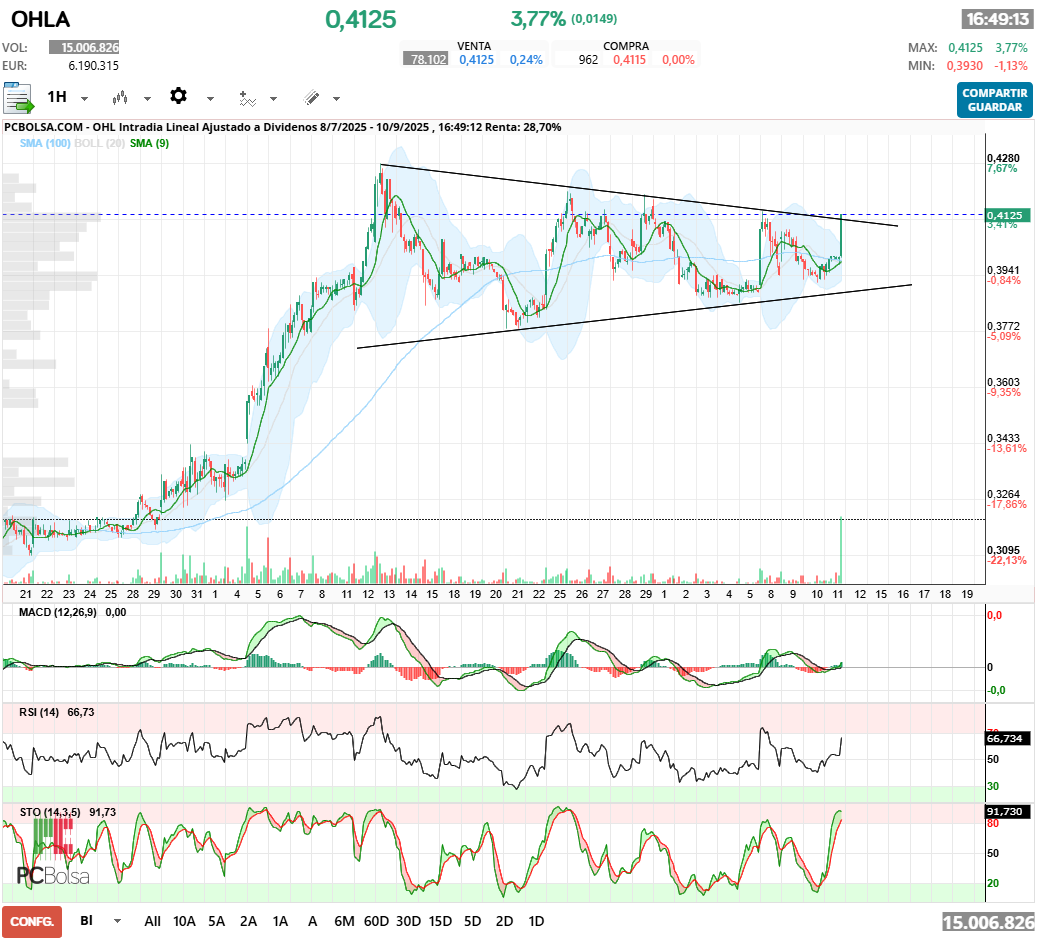
Task: Select the drawing pencil tool icon
Action: (311, 98)
